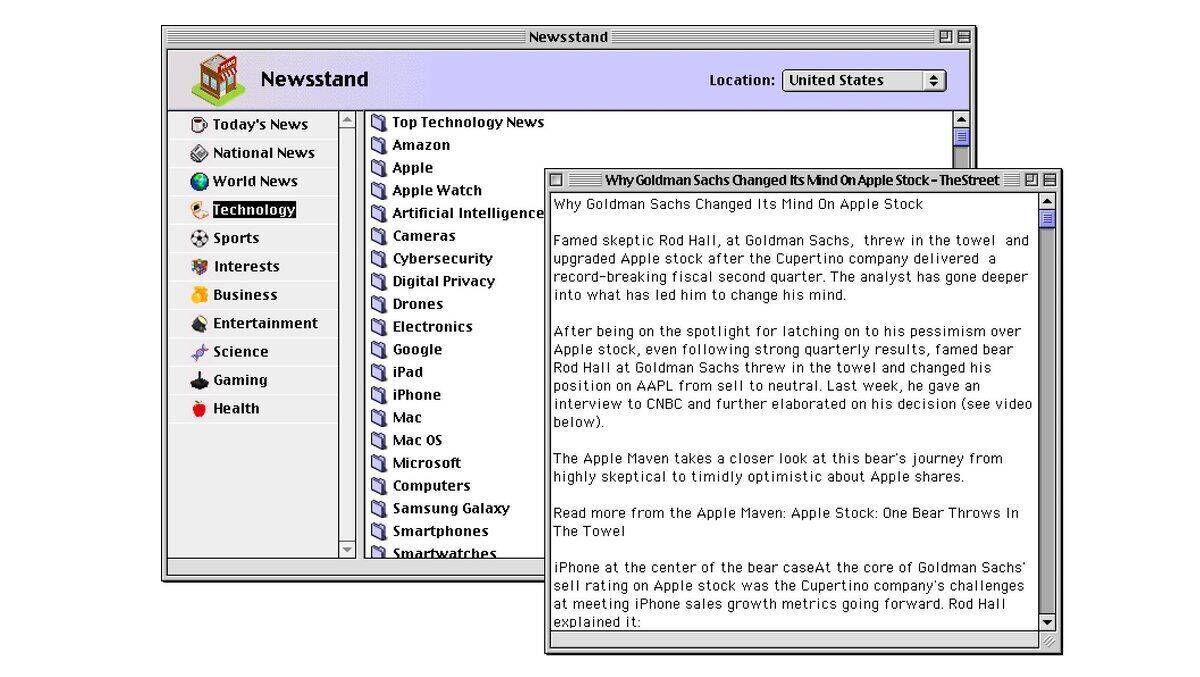
Task: Click the National News newspaper icon
Action: pyautogui.click(x=199, y=153)
